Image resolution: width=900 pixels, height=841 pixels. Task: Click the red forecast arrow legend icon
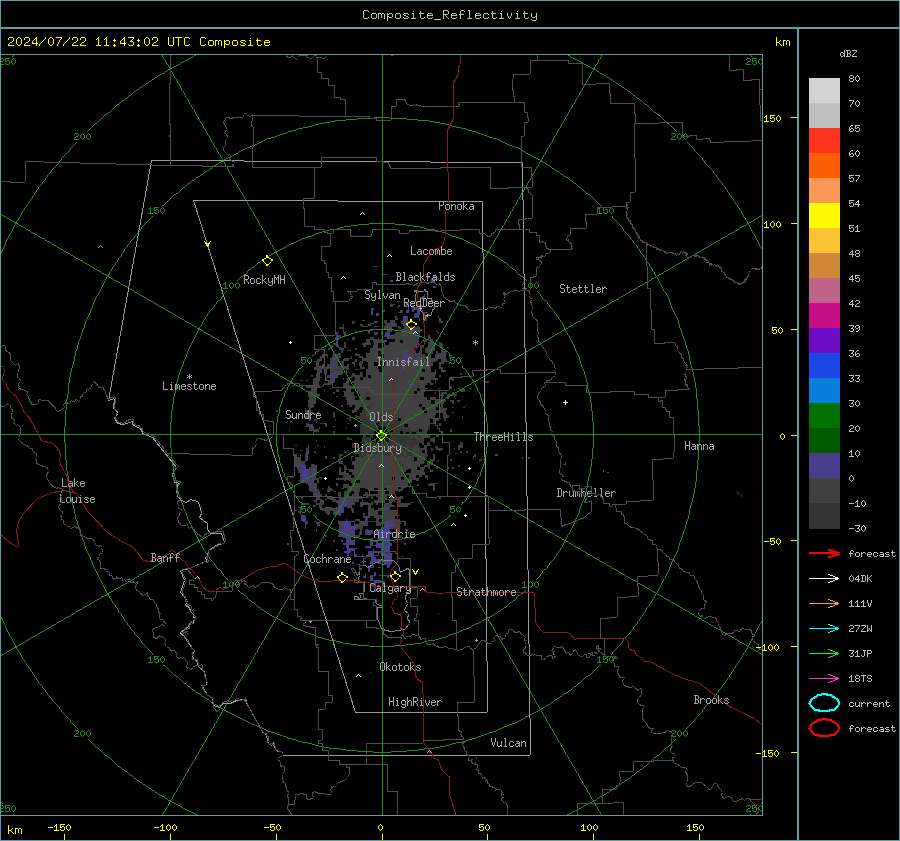(x=824, y=553)
